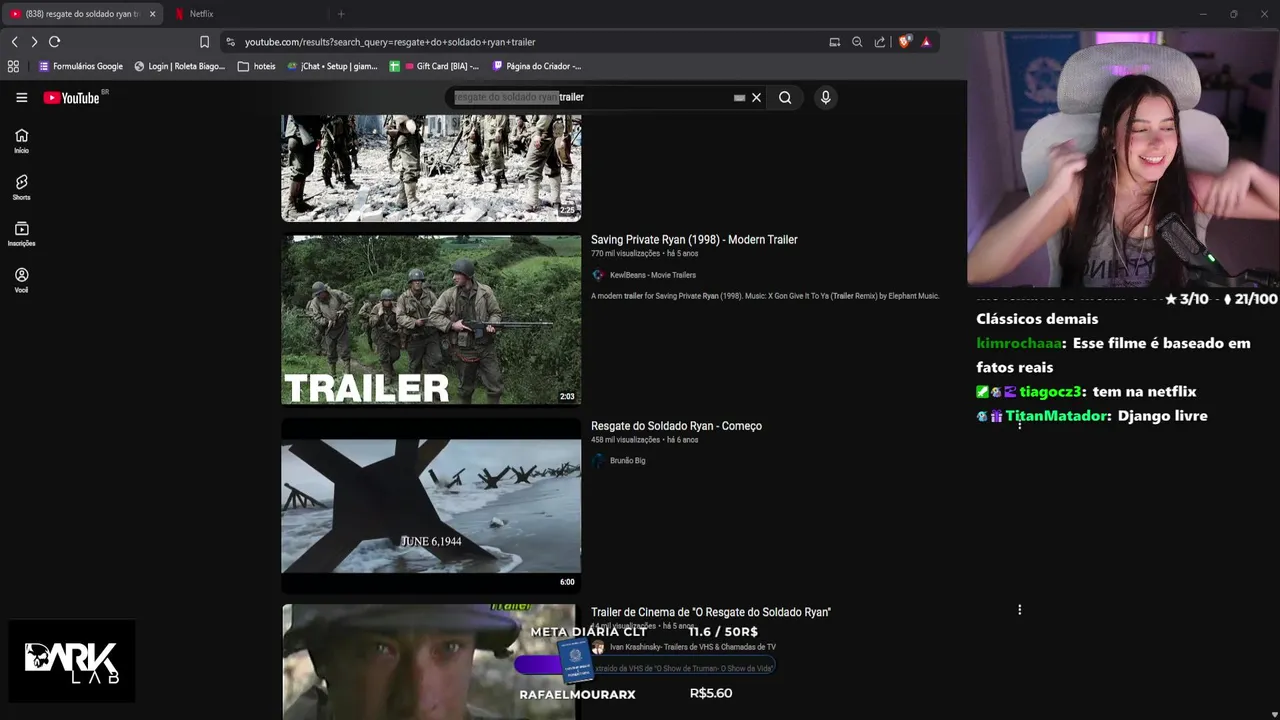Open Você in YouTube sidebar
Screen dimensions: 1280x720
click(x=21, y=280)
